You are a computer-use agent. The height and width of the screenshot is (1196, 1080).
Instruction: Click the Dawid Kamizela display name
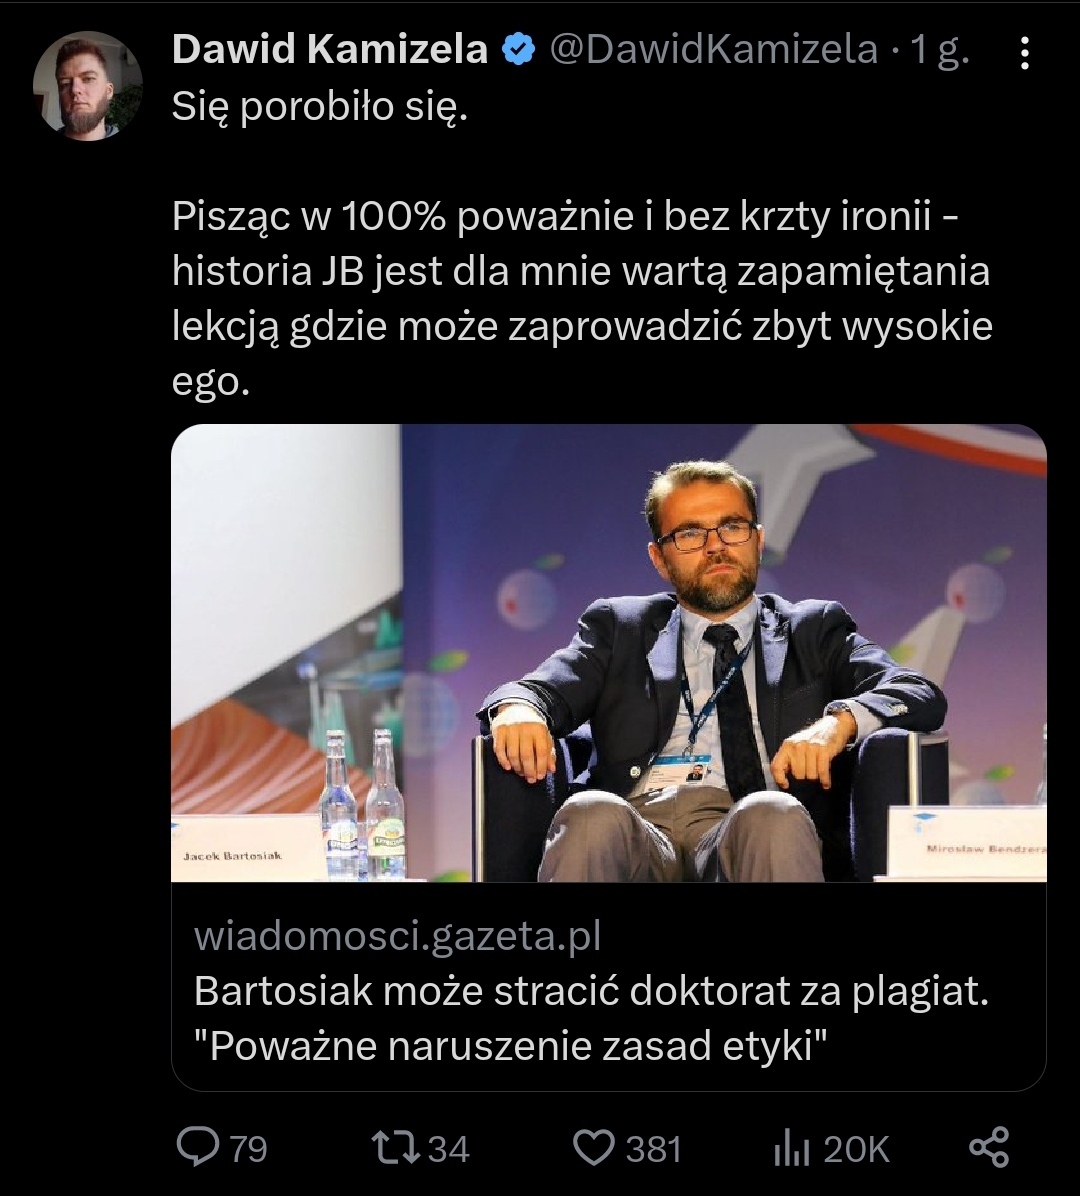coord(330,50)
